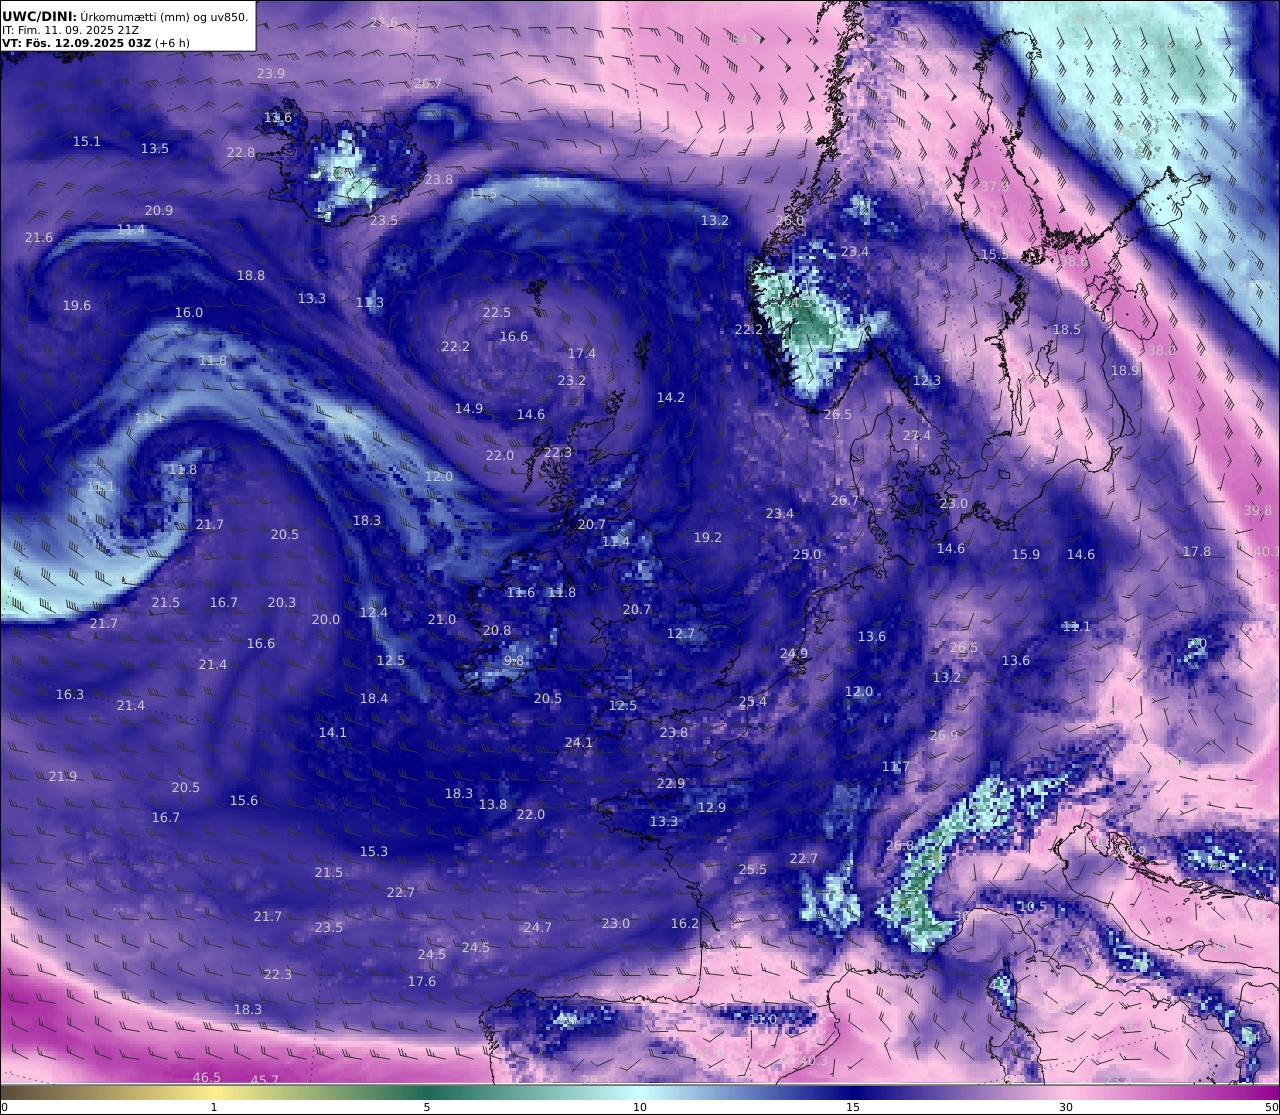Select the 16.2 map value
1280x1115 pixels.
(x=685, y=924)
